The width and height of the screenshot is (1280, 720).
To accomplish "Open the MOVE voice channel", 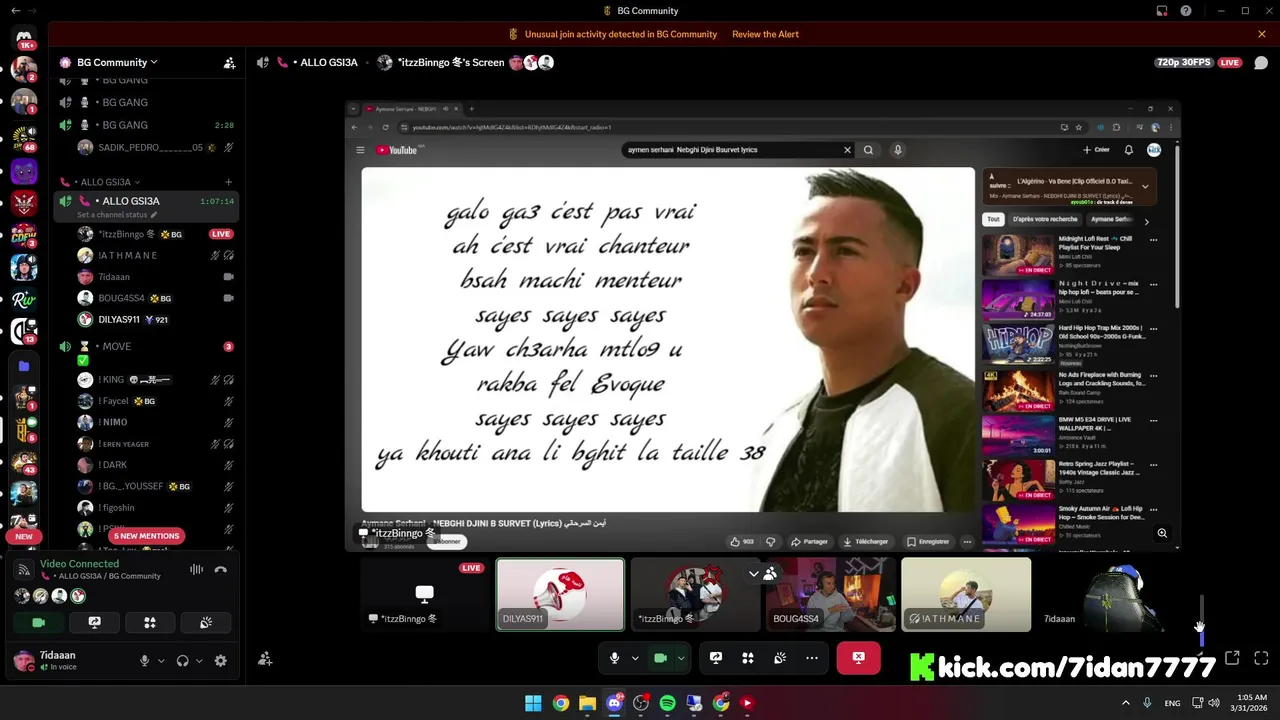I will point(146,346).
